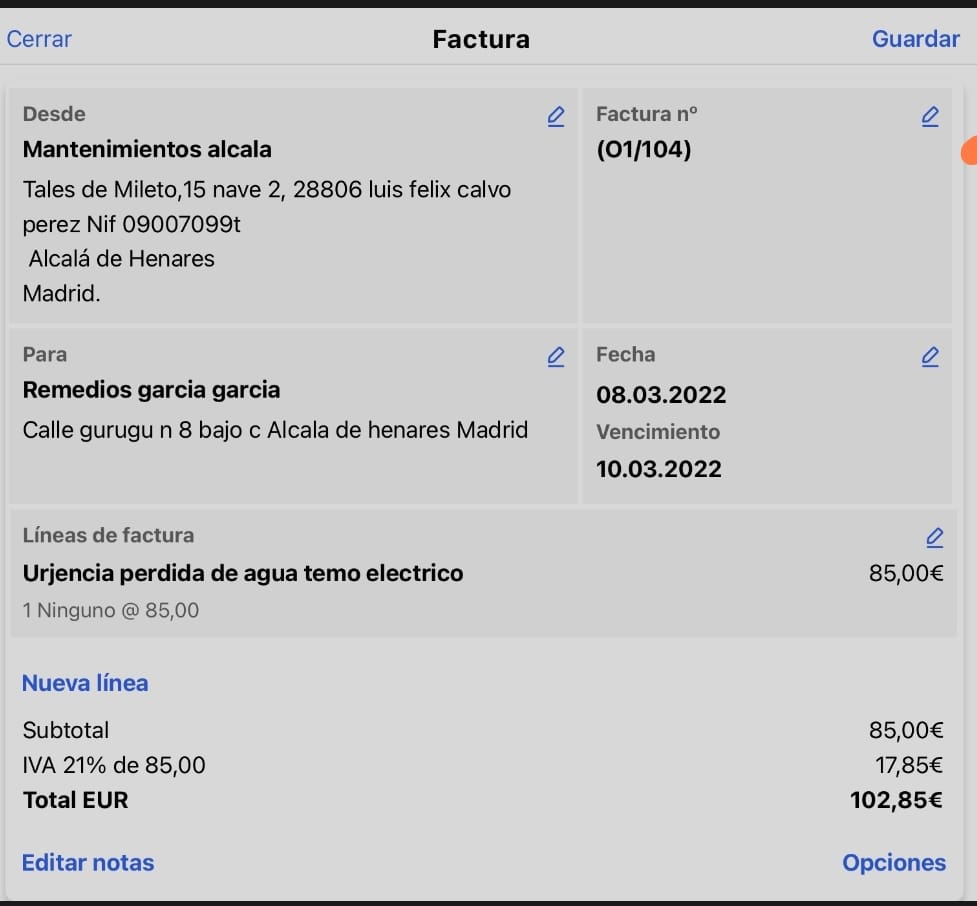
Task: Tap the due date 10.03.2022
Action: [659, 469]
